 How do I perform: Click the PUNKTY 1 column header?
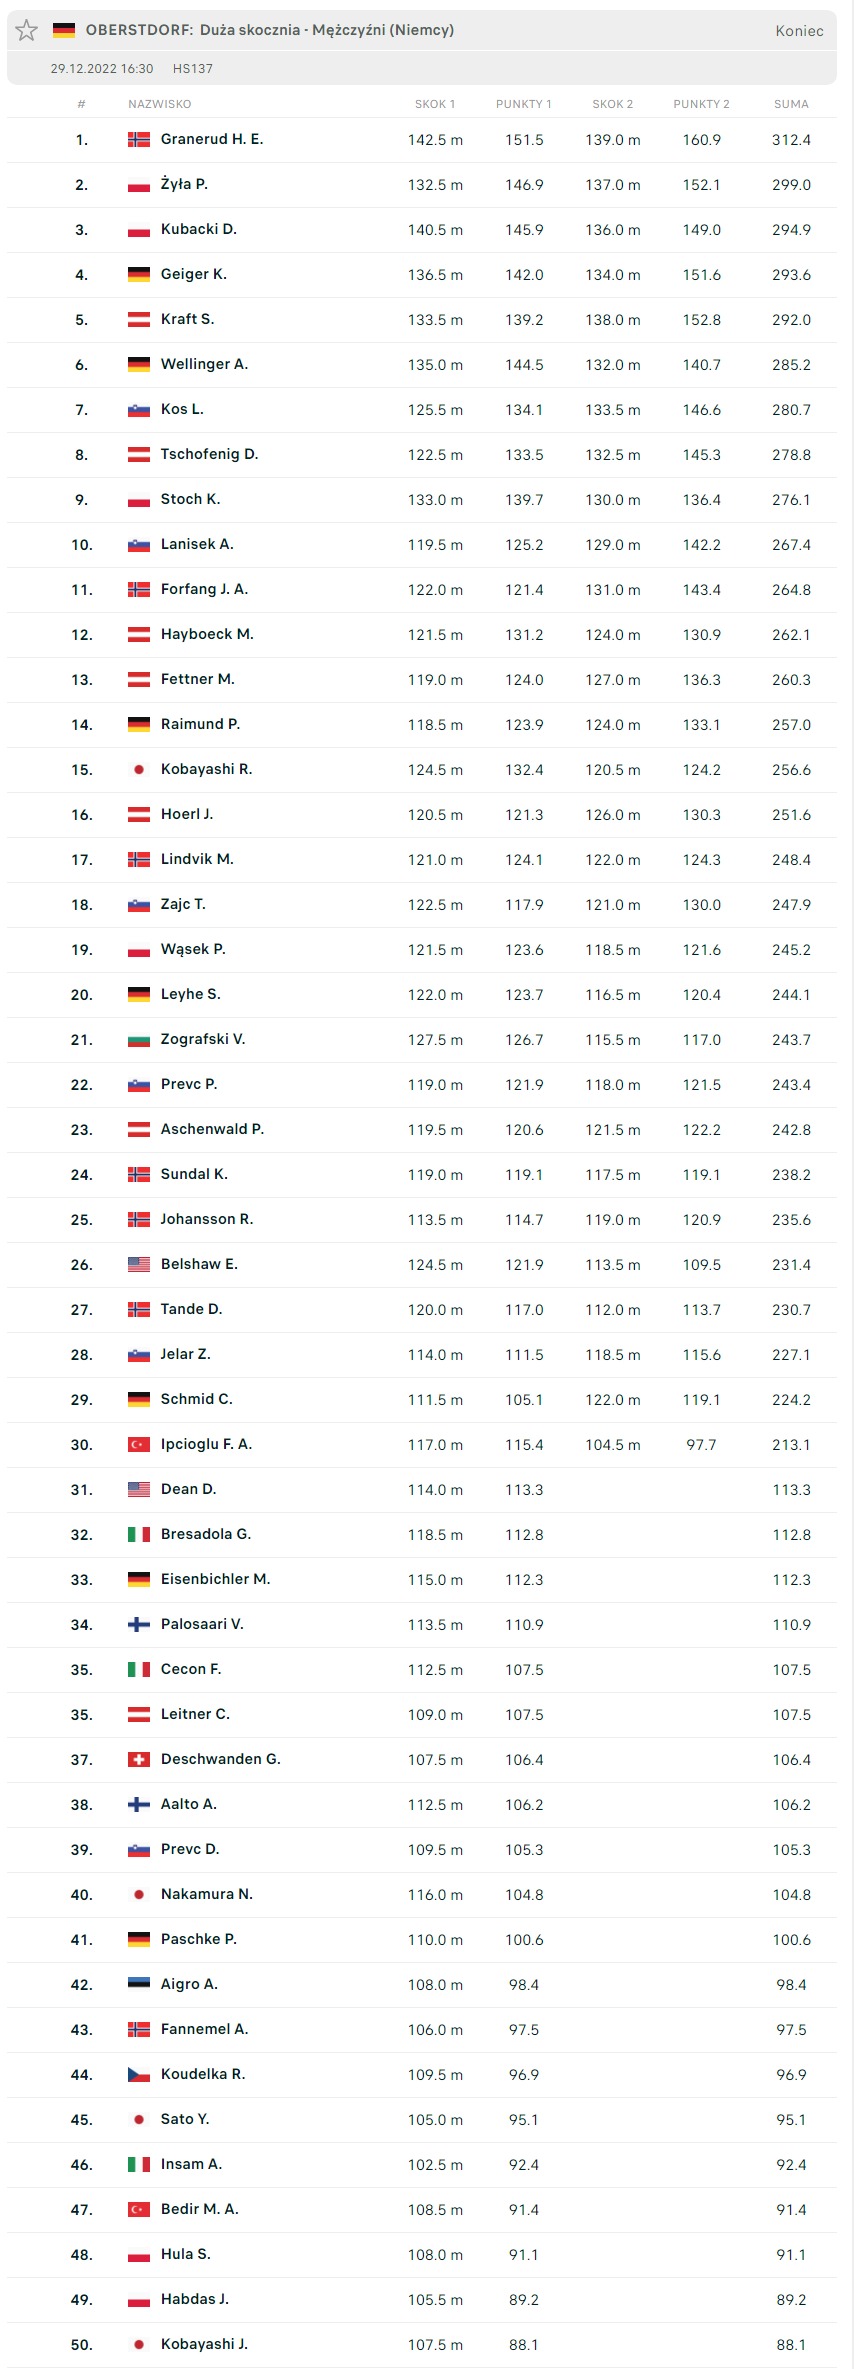tap(523, 104)
